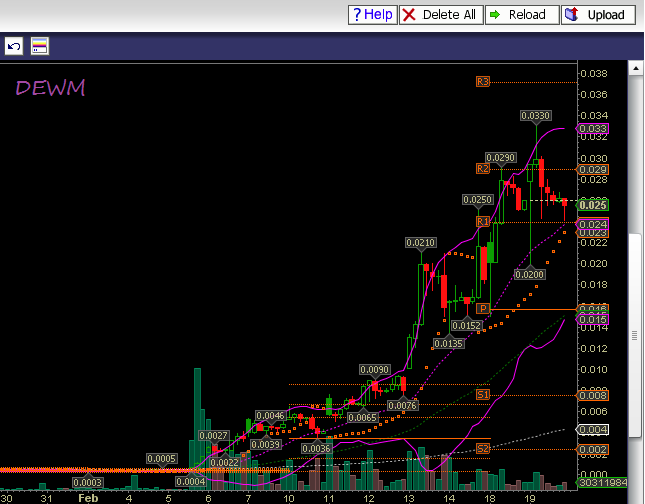645x504 pixels.
Task: Select the R1 pivot marker
Action: [483, 221]
